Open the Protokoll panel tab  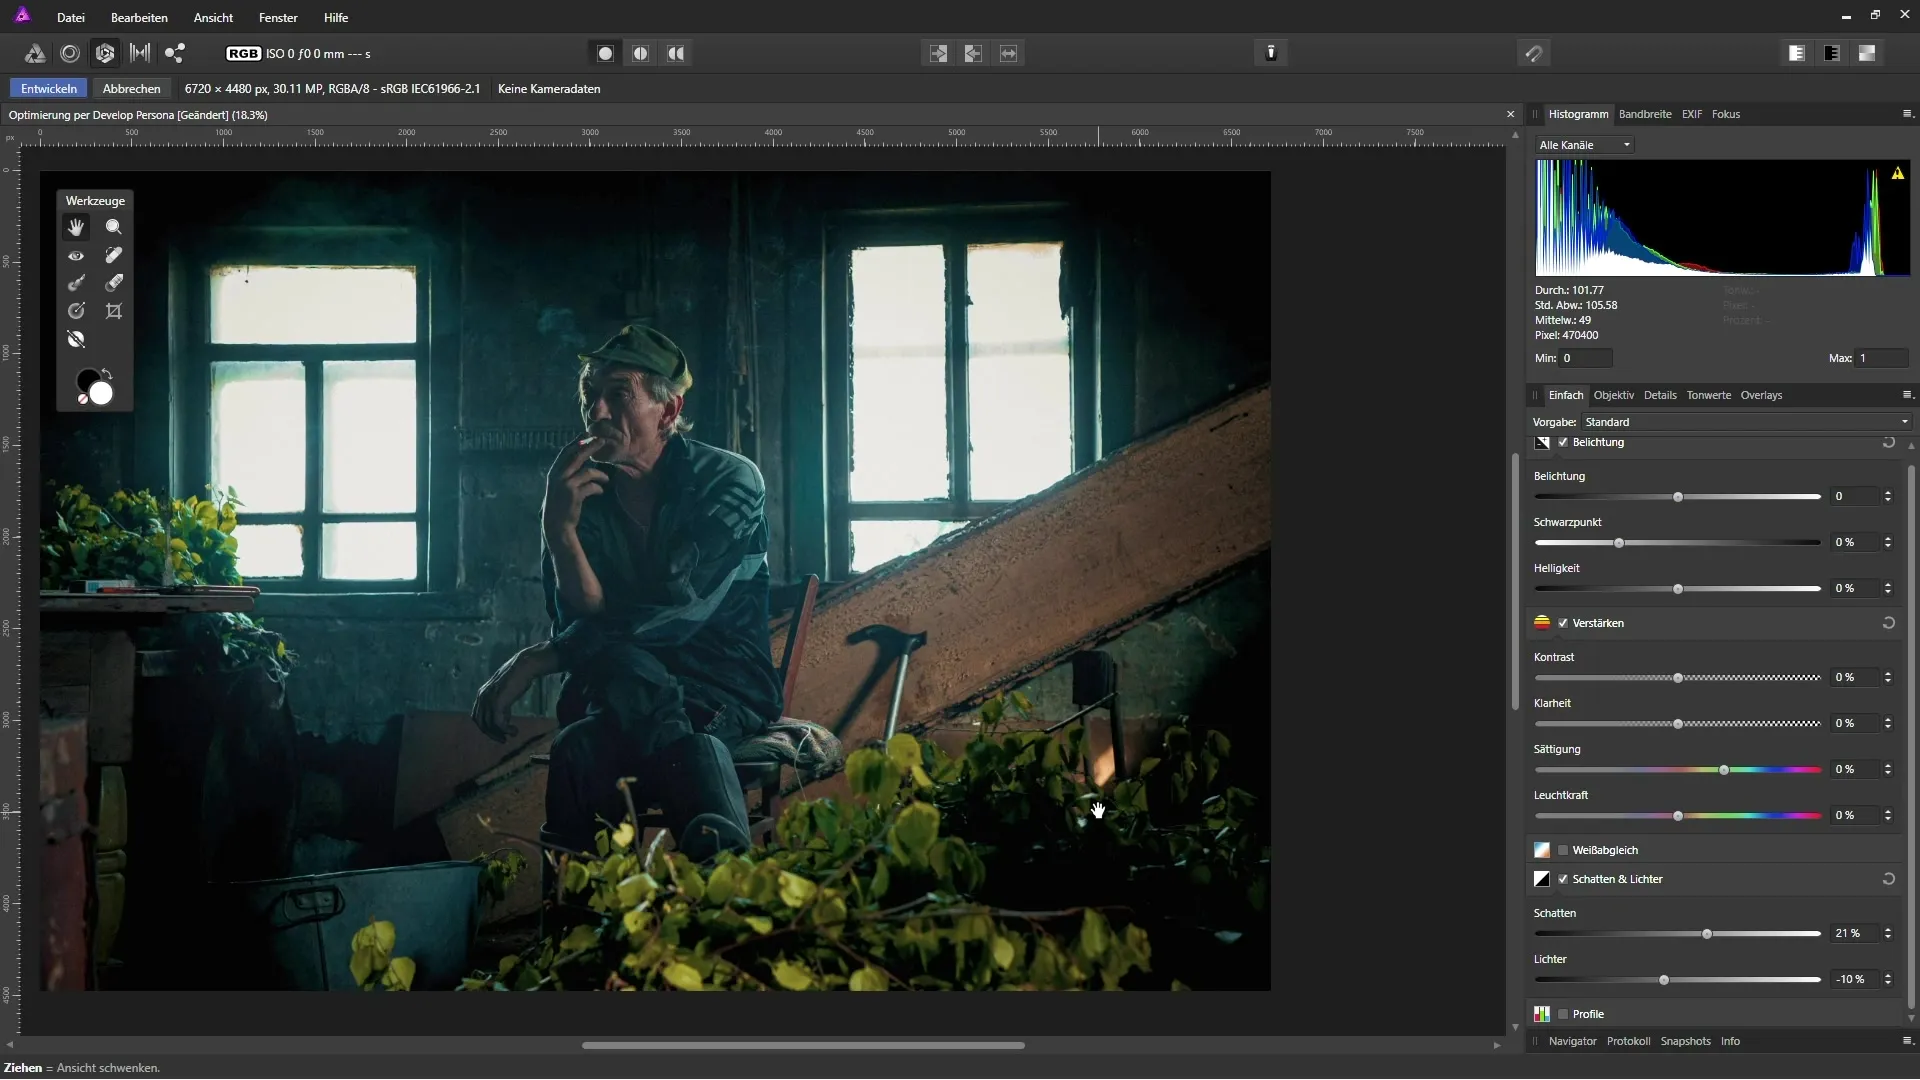click(1629, 1041)
